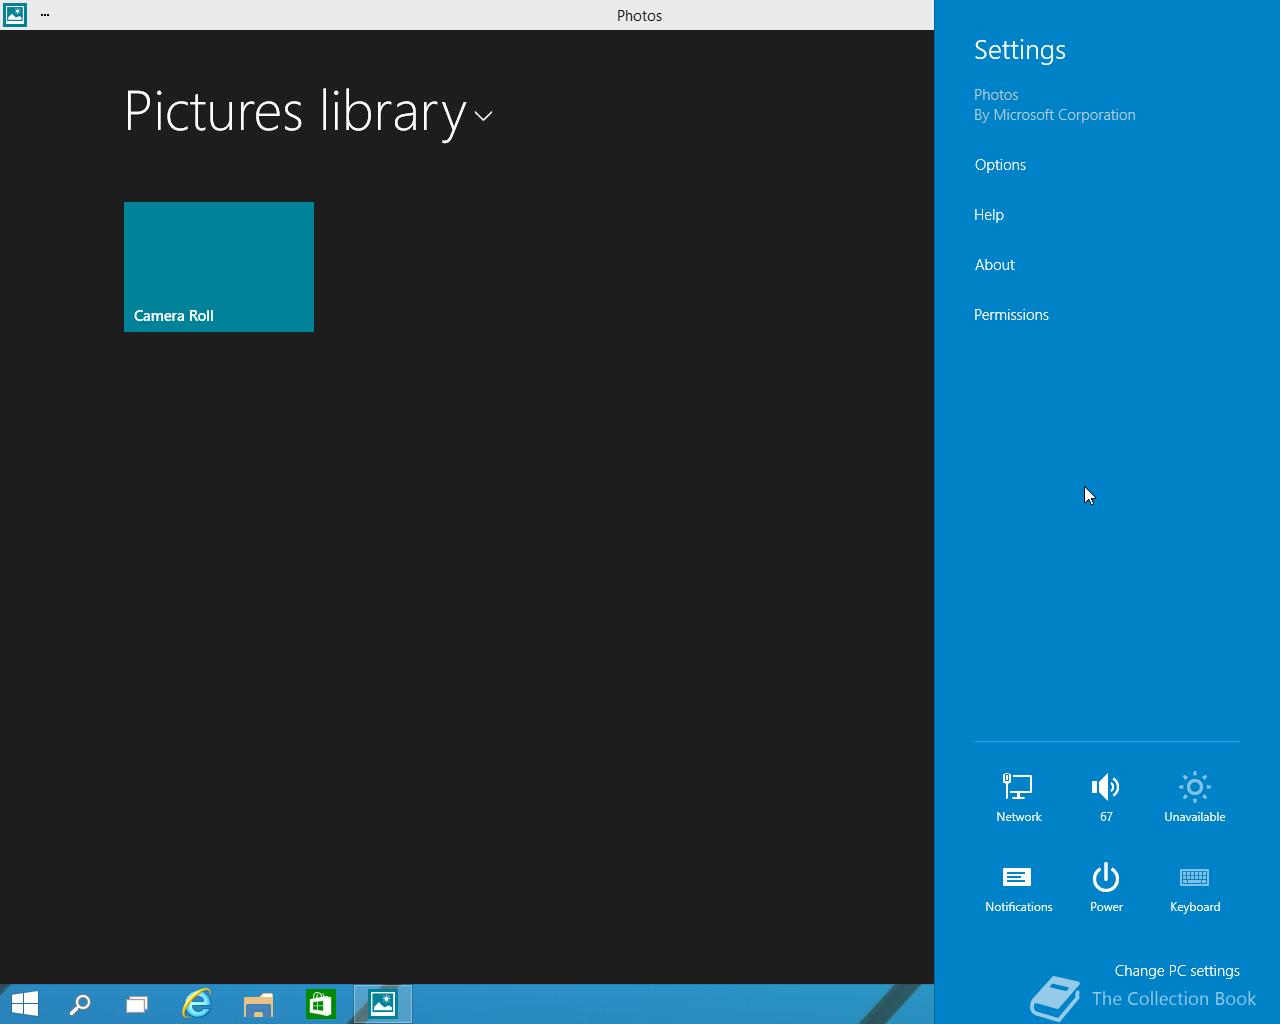The width and height of the screenshot is (1280, 1024).
Task: Open the Help settings entry
Action: coord(989,215)
